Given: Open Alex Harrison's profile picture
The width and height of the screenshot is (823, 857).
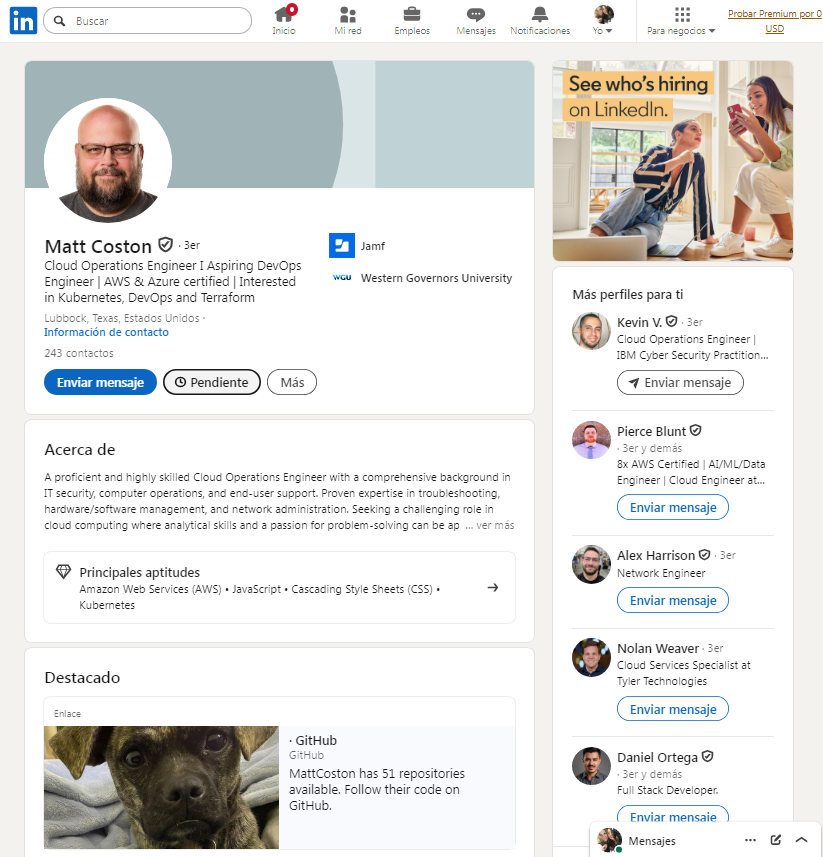Looking at the screenshot, I should 591,564.
